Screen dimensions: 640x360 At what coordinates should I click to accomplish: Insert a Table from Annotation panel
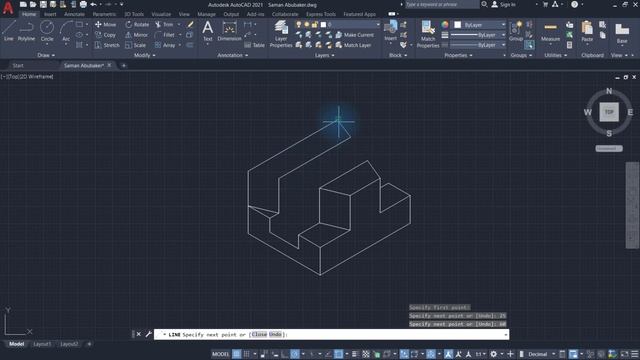(255, 45)
